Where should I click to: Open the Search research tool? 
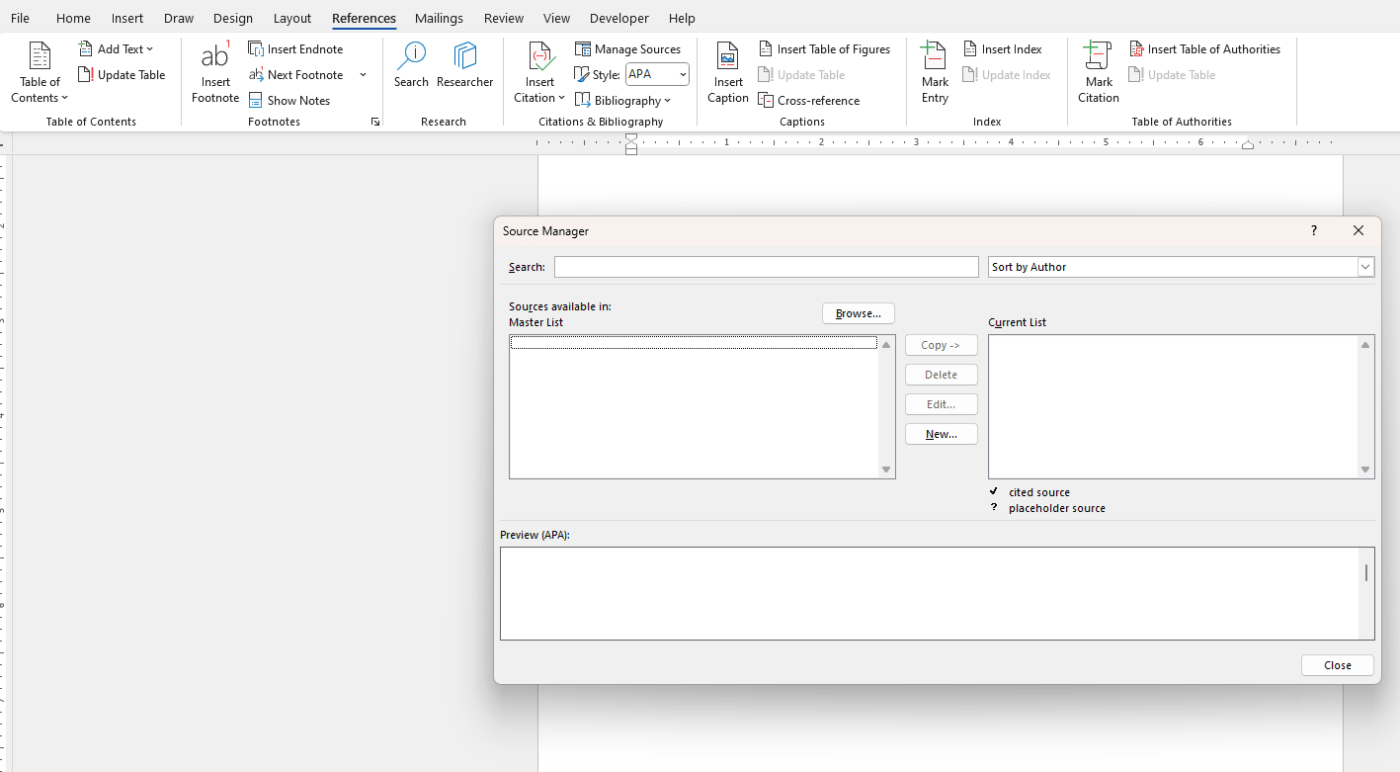[x=411, y=66]
